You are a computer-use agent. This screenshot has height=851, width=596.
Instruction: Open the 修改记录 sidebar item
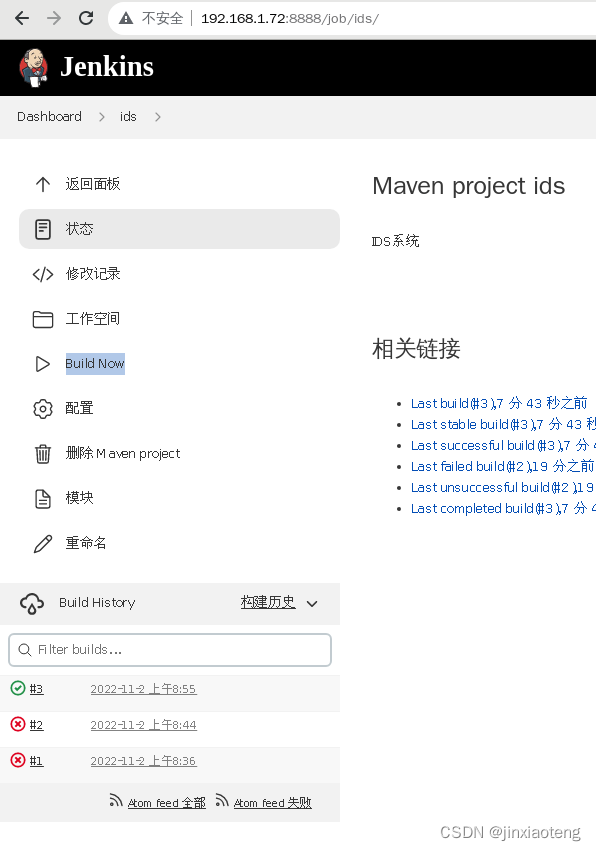pos(93,274)
